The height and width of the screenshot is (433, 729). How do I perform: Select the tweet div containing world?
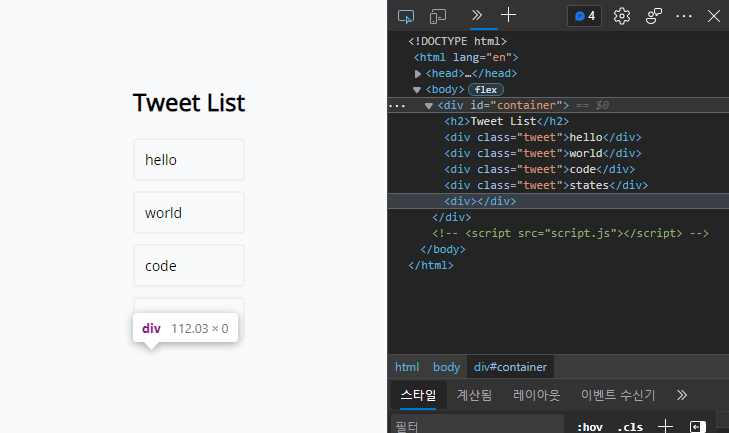tap(543, 153)
